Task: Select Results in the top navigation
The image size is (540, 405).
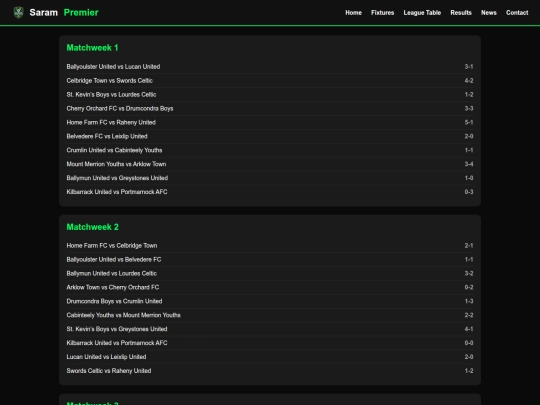Action: tap(461, 13)
